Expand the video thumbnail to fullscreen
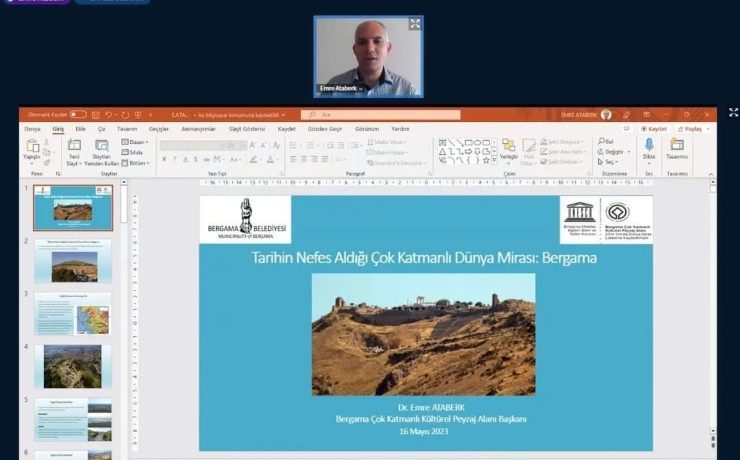This screenshot has height=460, width=740. tap(415, 24)
